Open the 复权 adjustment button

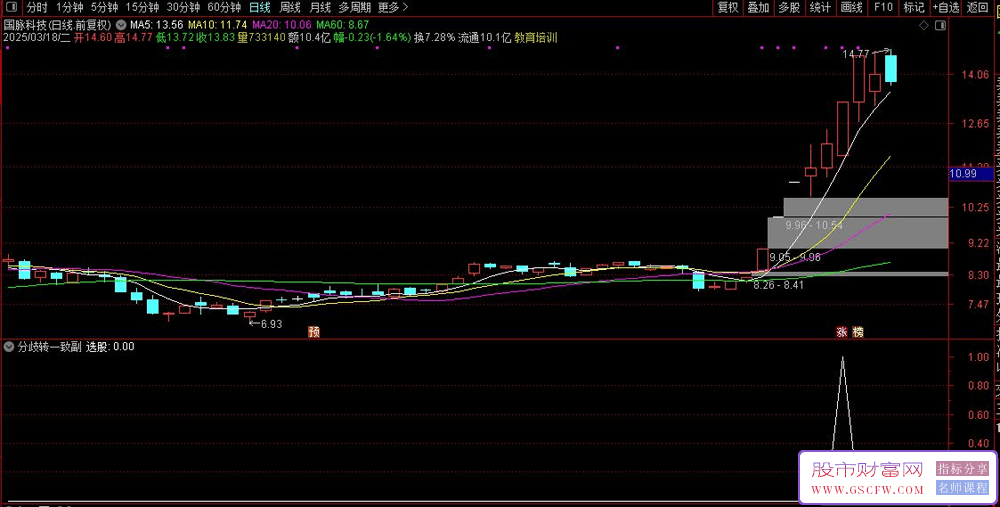pos(728,8)
